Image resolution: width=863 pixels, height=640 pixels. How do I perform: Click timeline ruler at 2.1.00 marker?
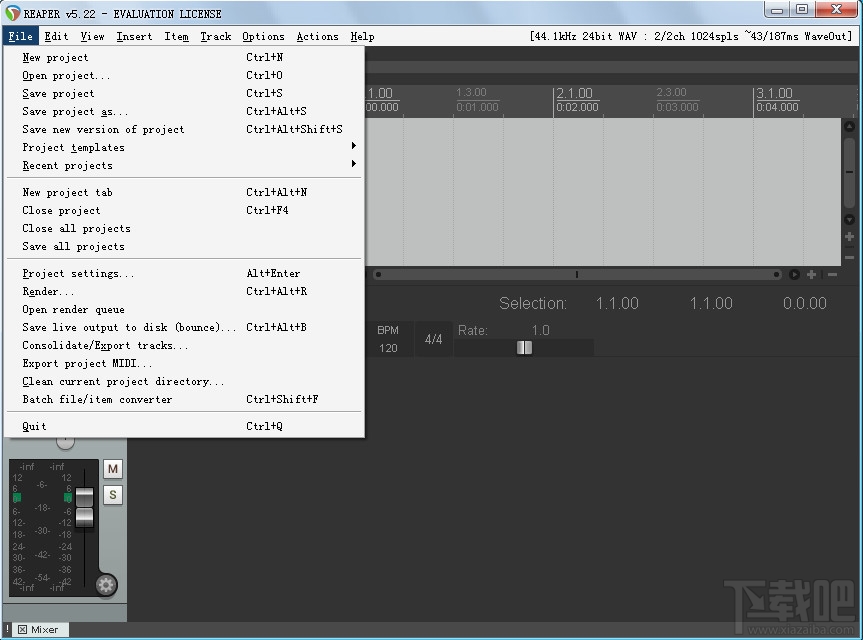(575, 100)
